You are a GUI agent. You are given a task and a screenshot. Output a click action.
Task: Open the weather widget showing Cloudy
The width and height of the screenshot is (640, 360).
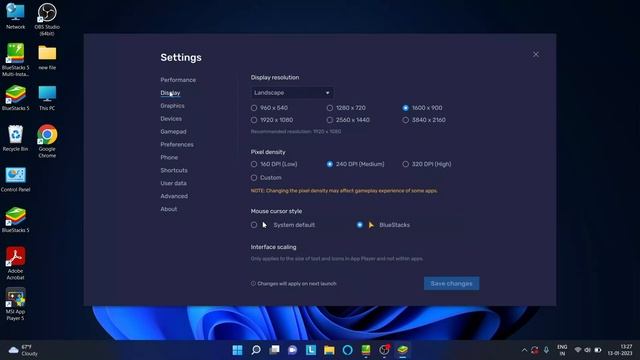(x=23, y=350)
